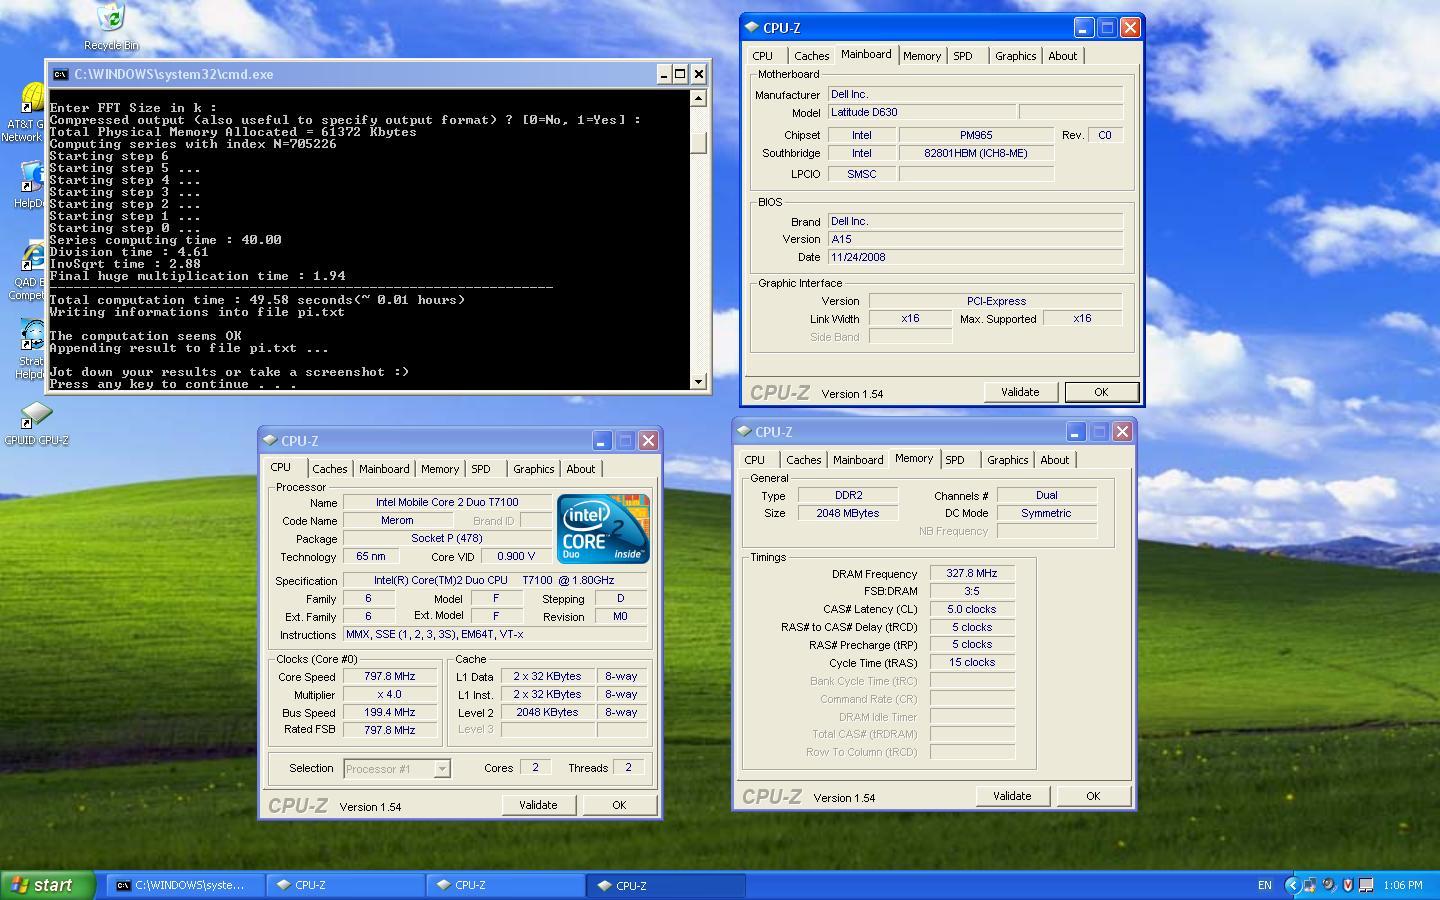Click the Level 2 cache 2048 KBytes value
Screen dimensions: 1440x900
pyautogui.click(x=547, y=712)
